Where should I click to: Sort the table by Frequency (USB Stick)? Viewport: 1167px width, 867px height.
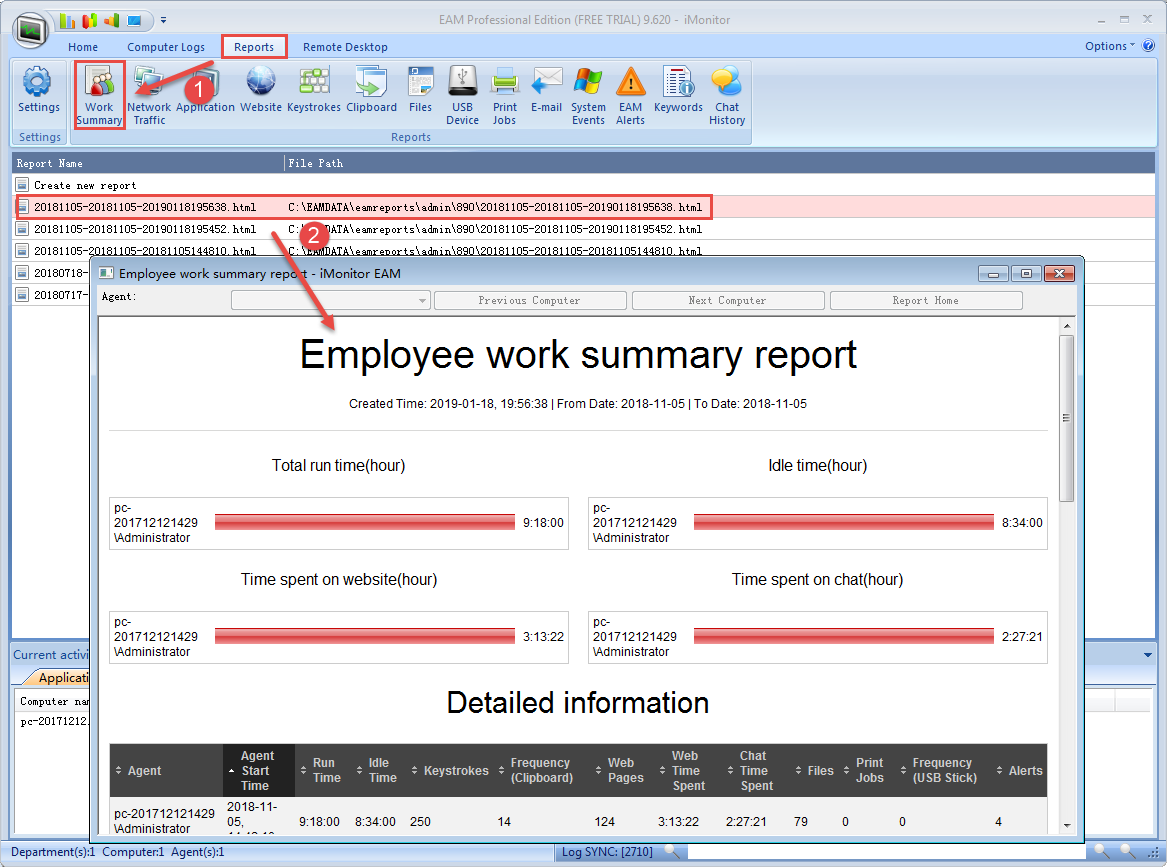[x=940, y=771]
